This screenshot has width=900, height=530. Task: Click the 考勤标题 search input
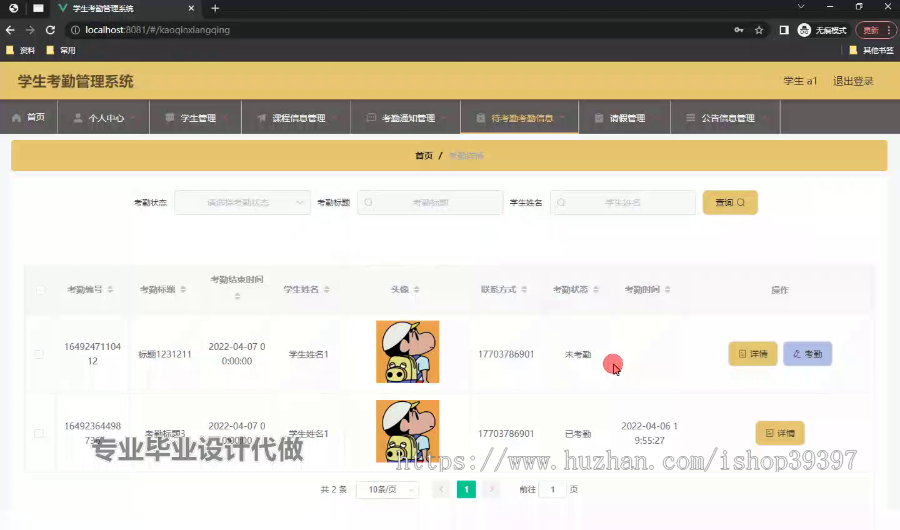tap(430, 203)
